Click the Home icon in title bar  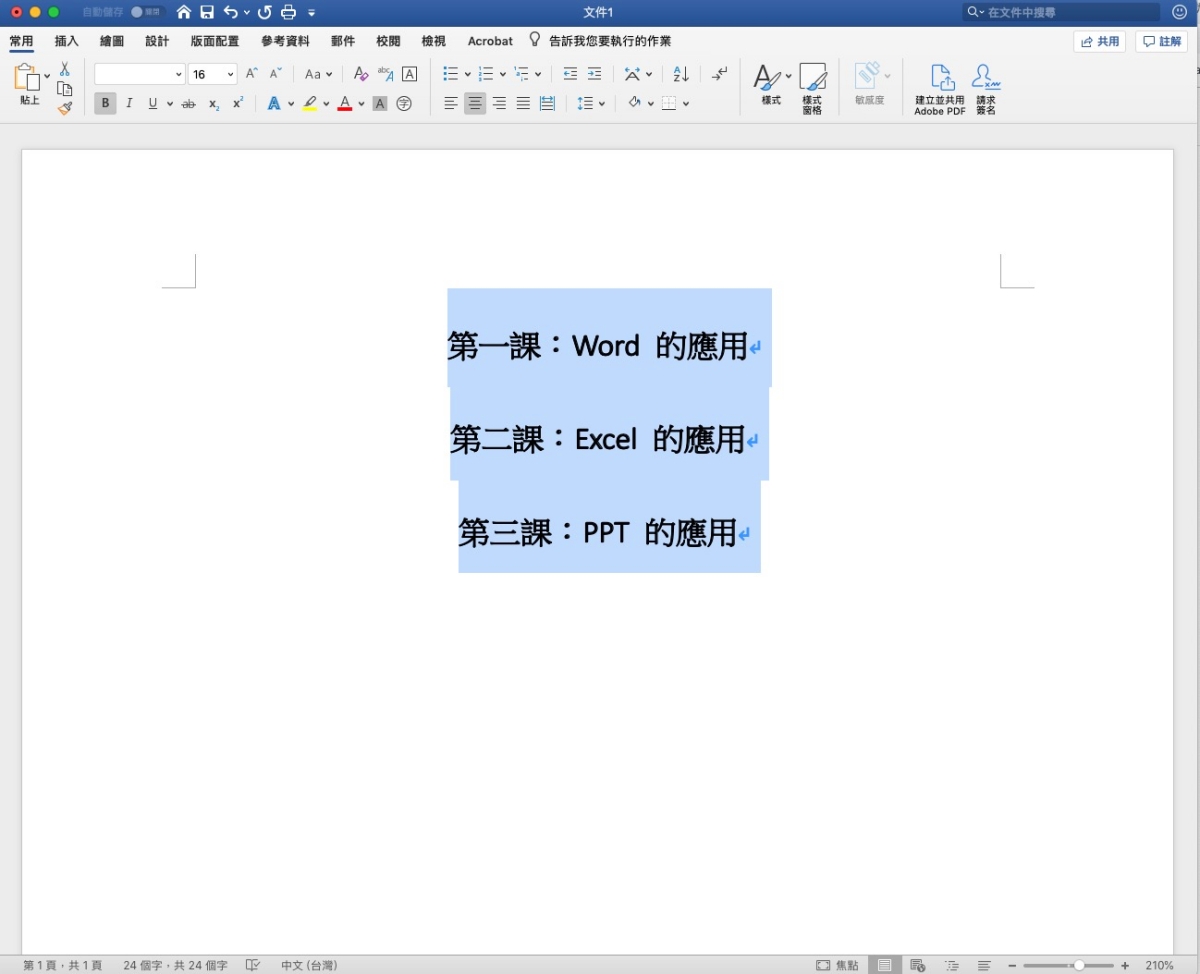(x=184, y=12)
